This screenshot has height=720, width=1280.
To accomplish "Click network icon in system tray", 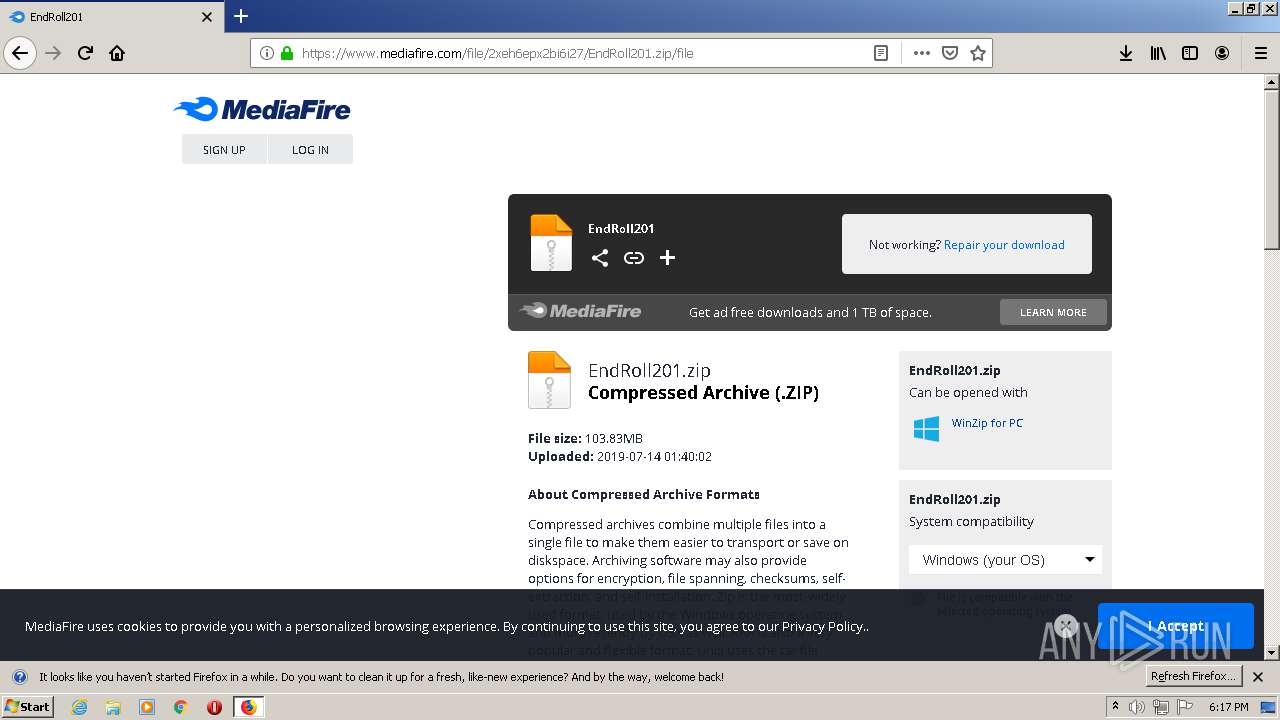I will click(1160, 707).
